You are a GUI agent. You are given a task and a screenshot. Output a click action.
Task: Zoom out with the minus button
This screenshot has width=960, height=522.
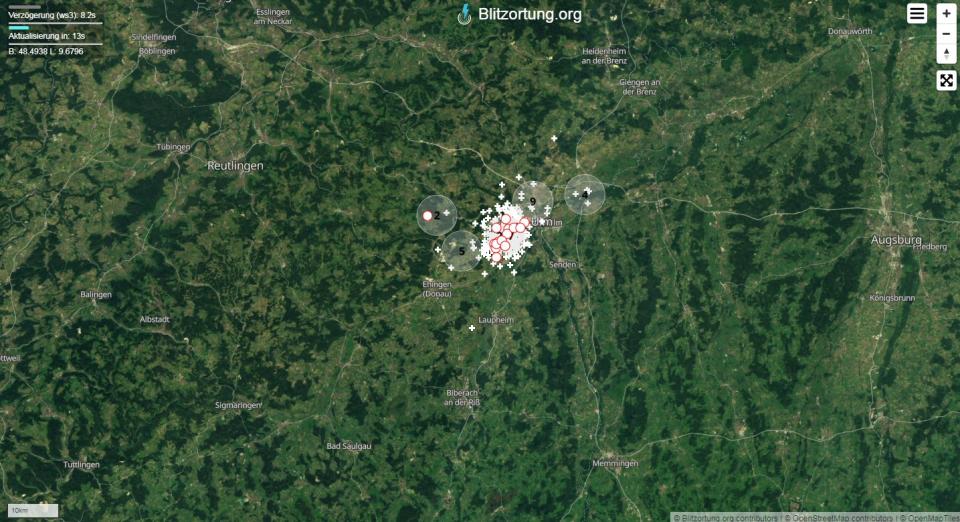(946, 34)
